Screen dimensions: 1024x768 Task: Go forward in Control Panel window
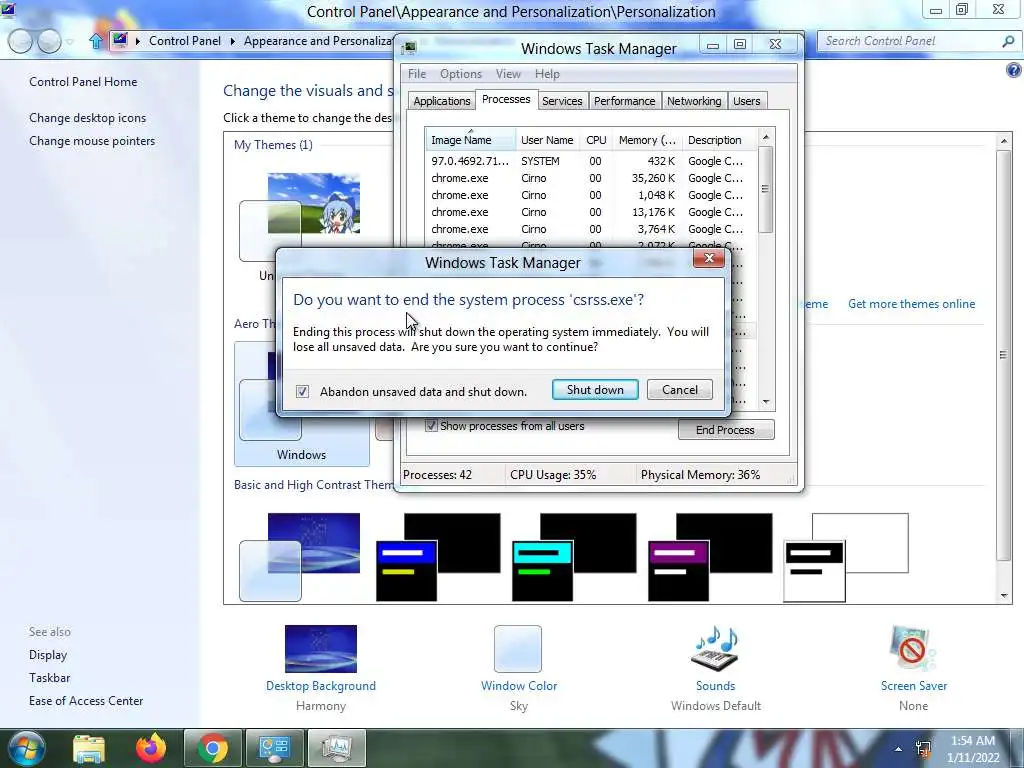click(49, 41)
